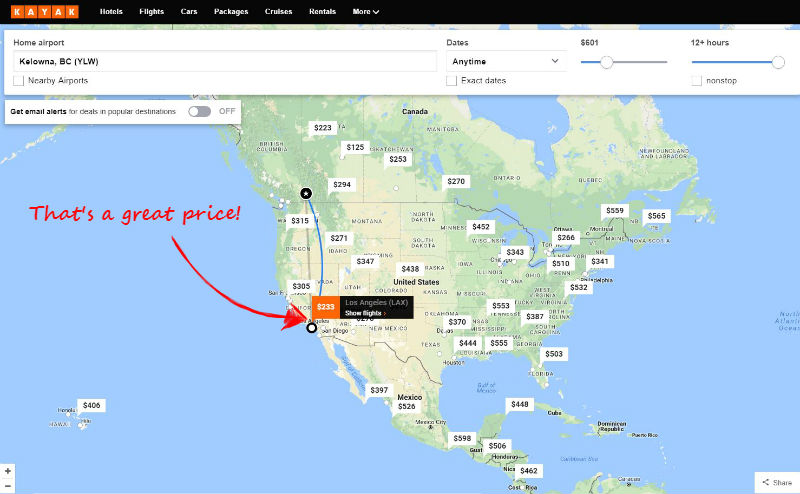800x494 pixels.
Task: Zoom out the map with minus button
Action: [x=8, y=486]
